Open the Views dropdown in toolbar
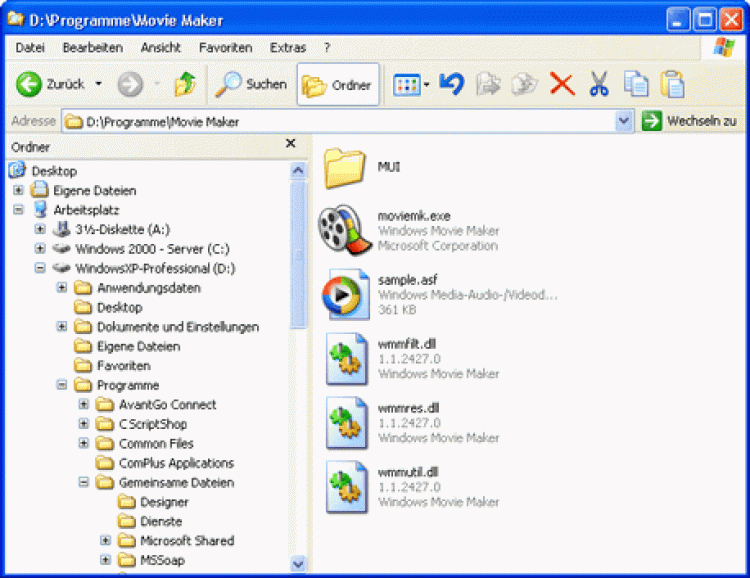The height and width of the screenshot is (578, 750). pos(411,85)
